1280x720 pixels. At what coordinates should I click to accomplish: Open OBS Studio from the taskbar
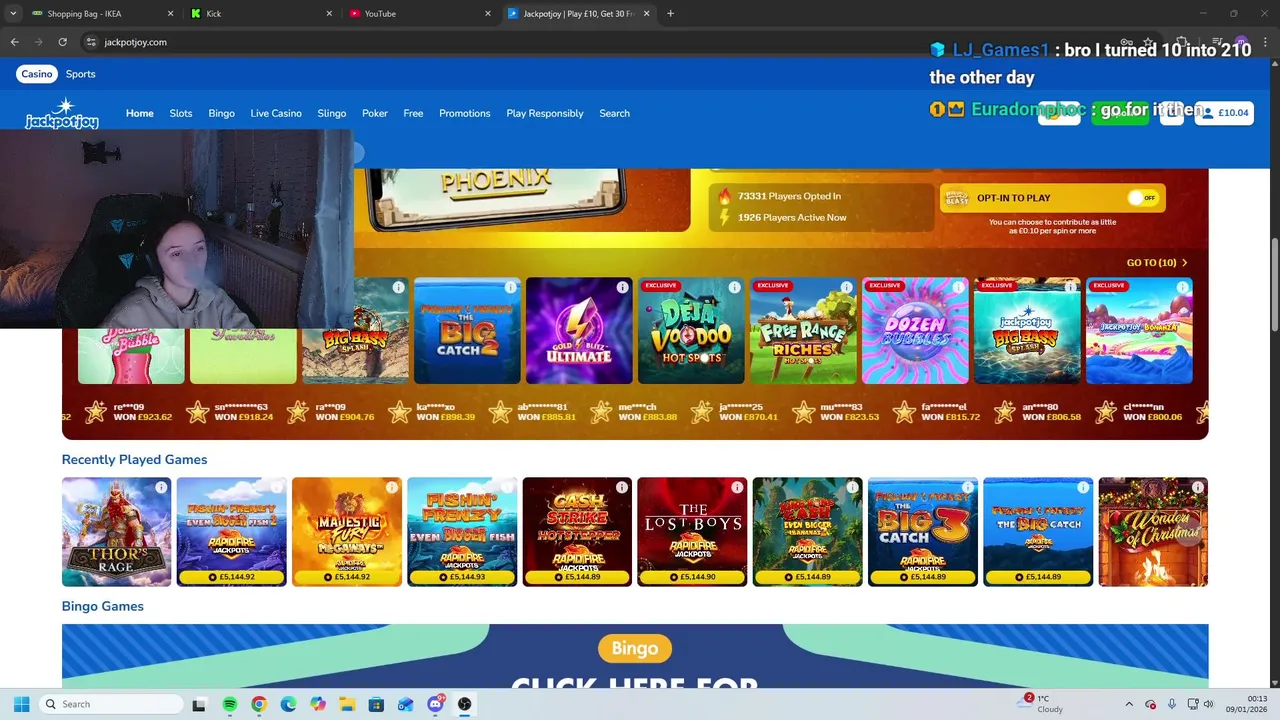[465, 704]
